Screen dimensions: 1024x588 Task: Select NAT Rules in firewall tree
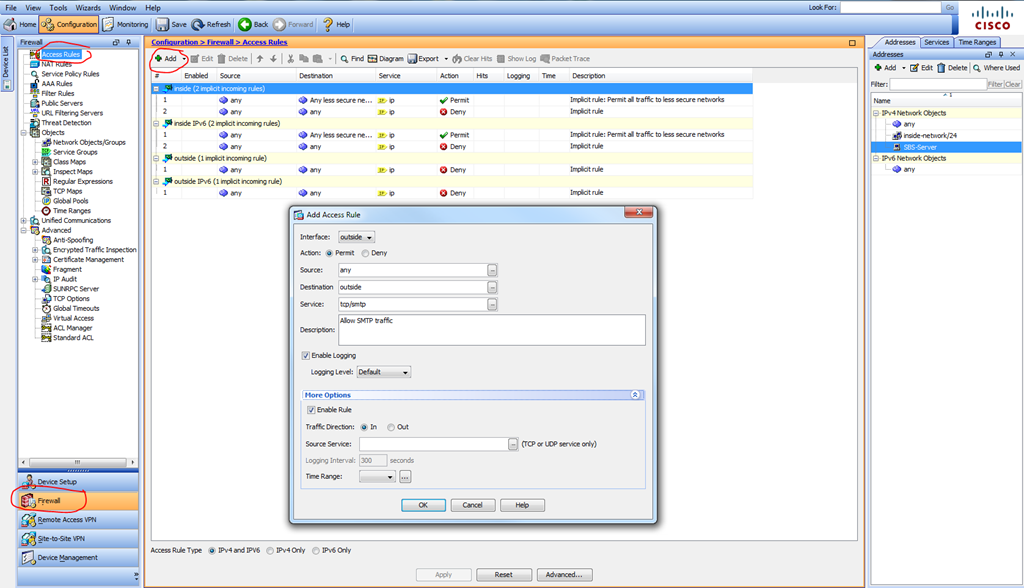pos(57,64)
